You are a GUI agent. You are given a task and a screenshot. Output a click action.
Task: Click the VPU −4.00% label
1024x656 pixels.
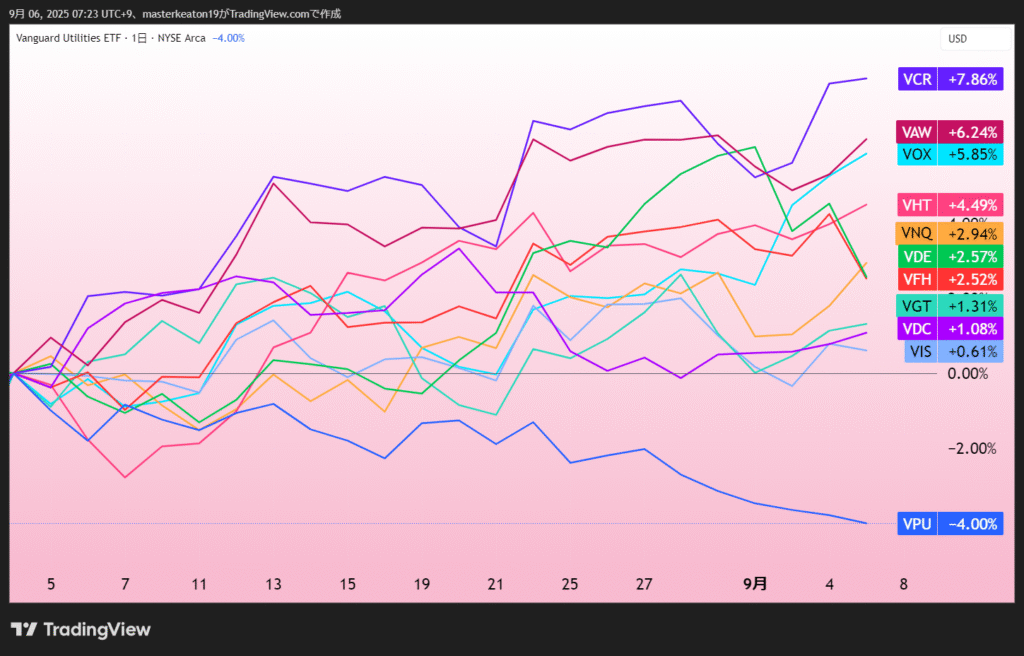[x=950, y=523]
